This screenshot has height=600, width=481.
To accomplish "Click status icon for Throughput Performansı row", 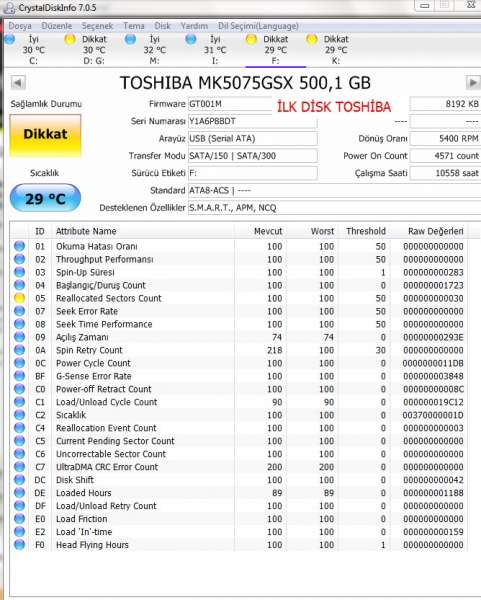I will pos(20,259).
